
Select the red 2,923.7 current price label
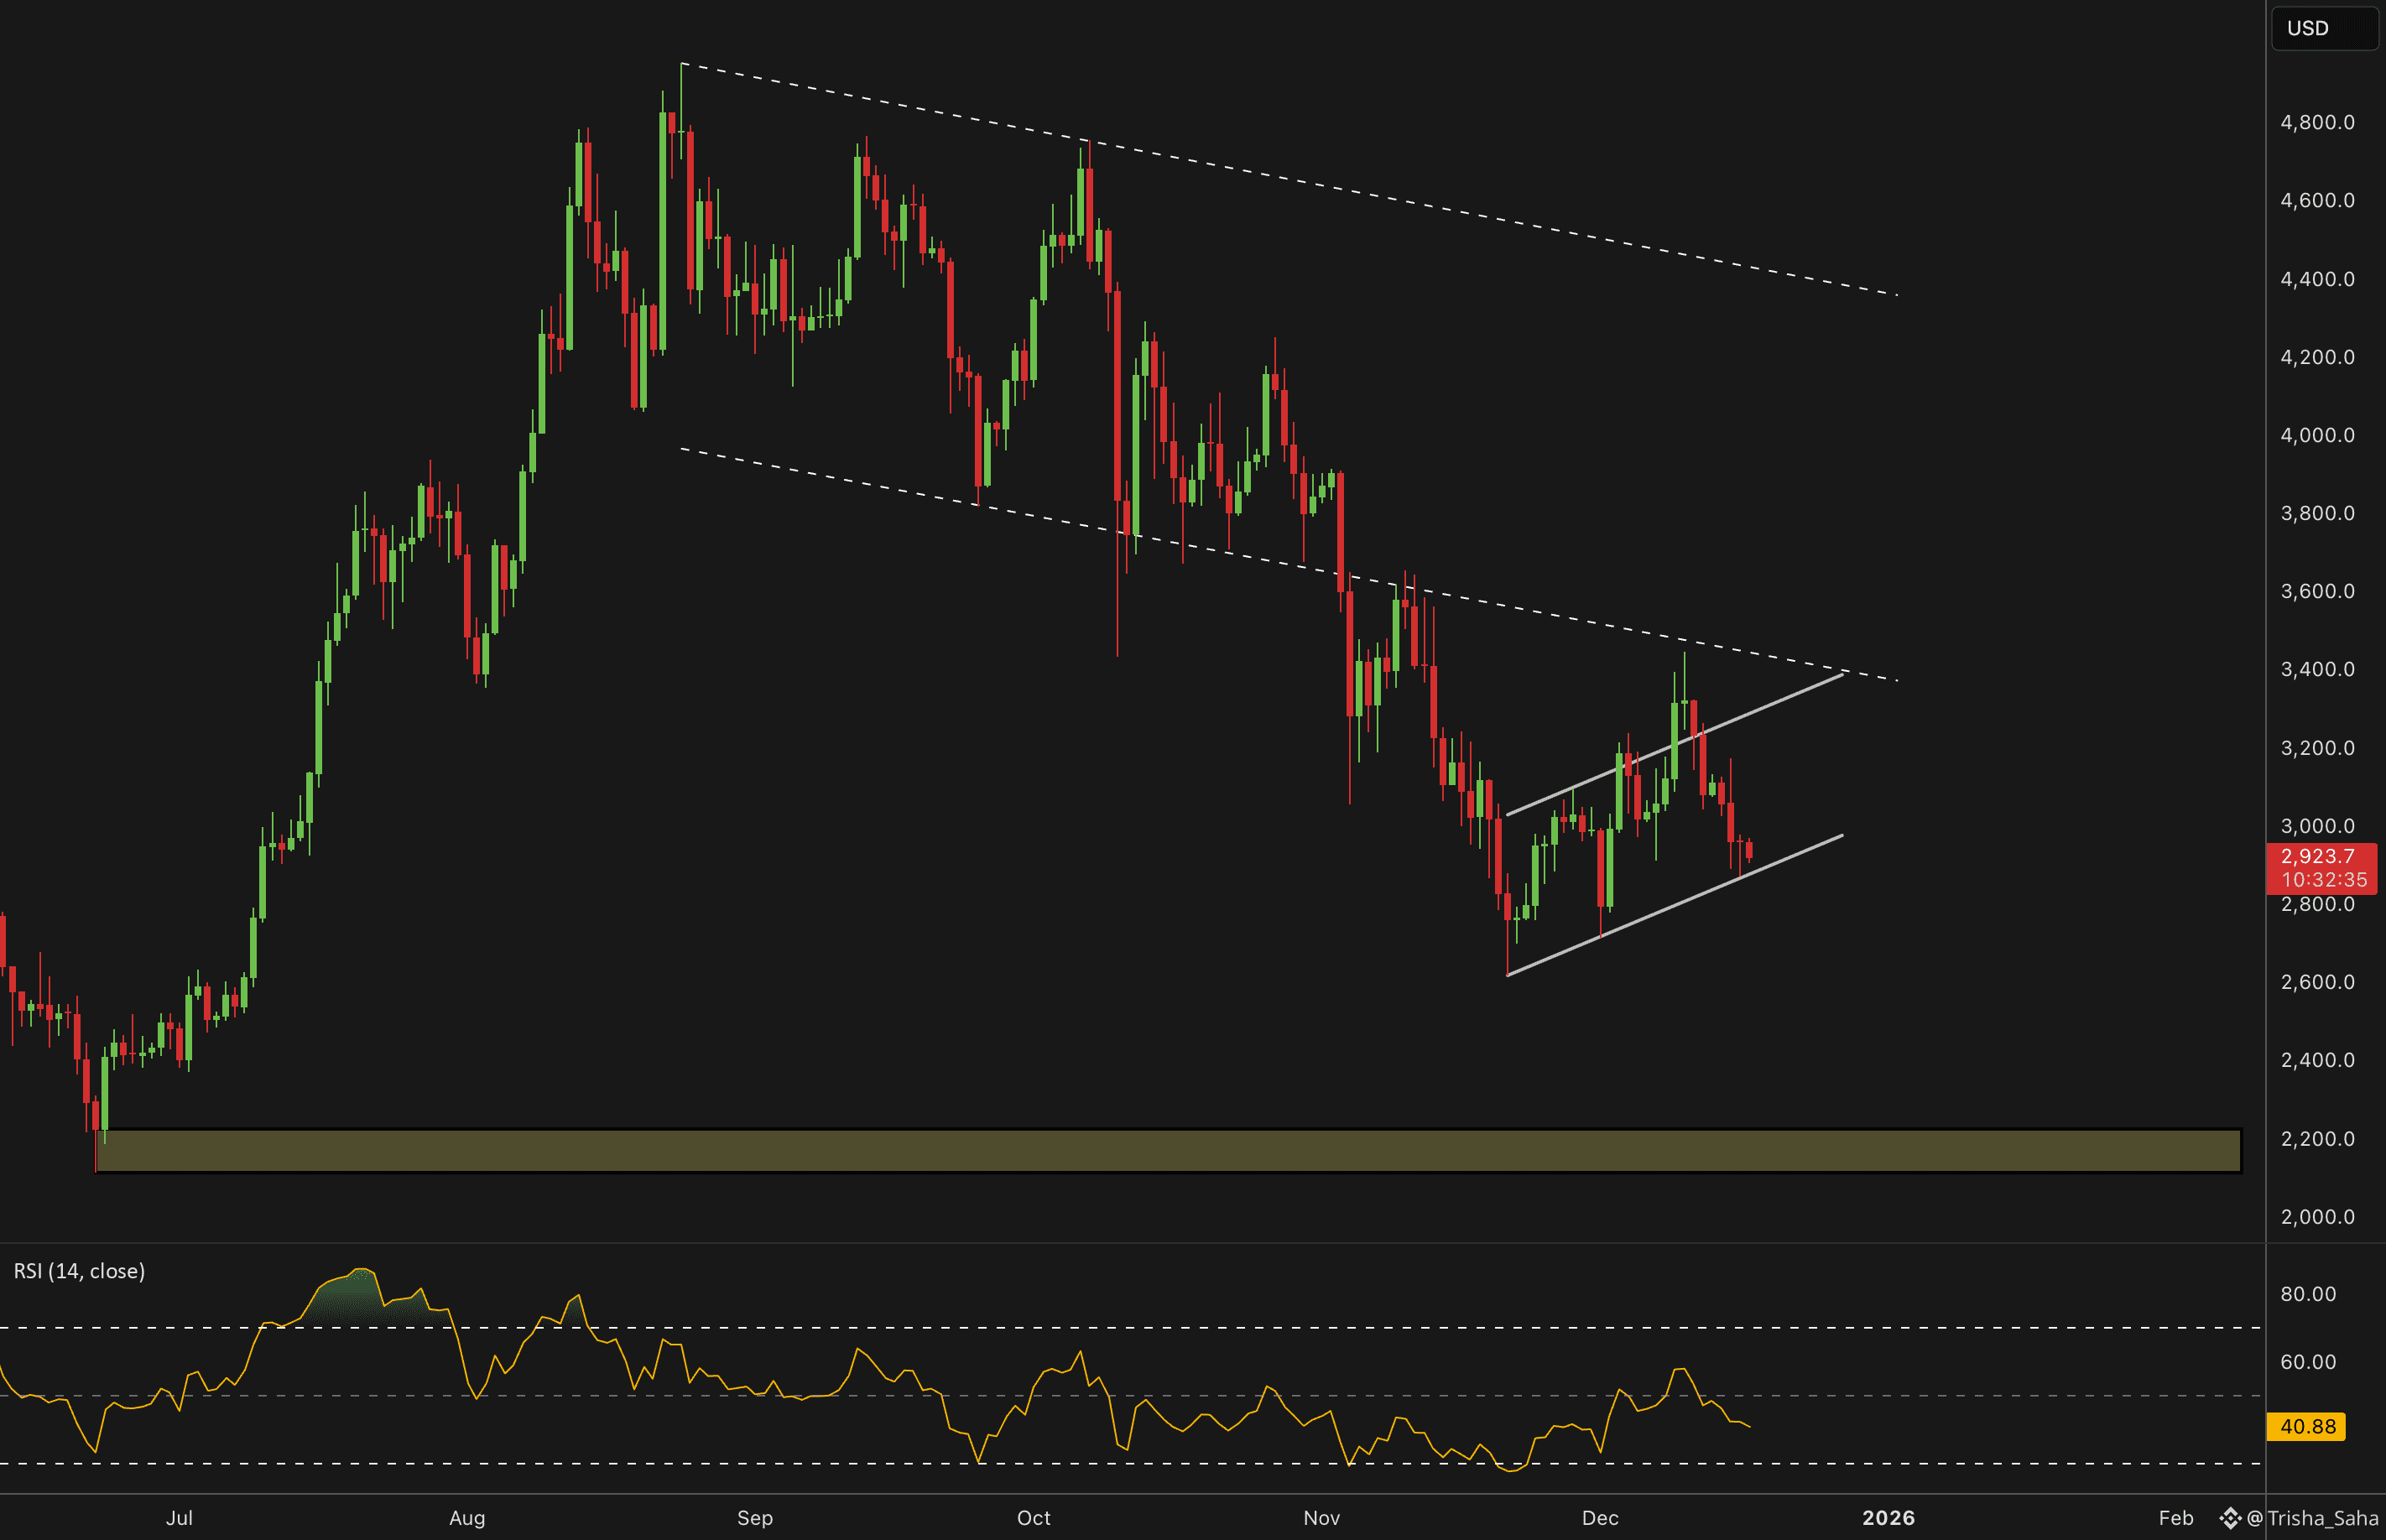tap(2317, 856)
